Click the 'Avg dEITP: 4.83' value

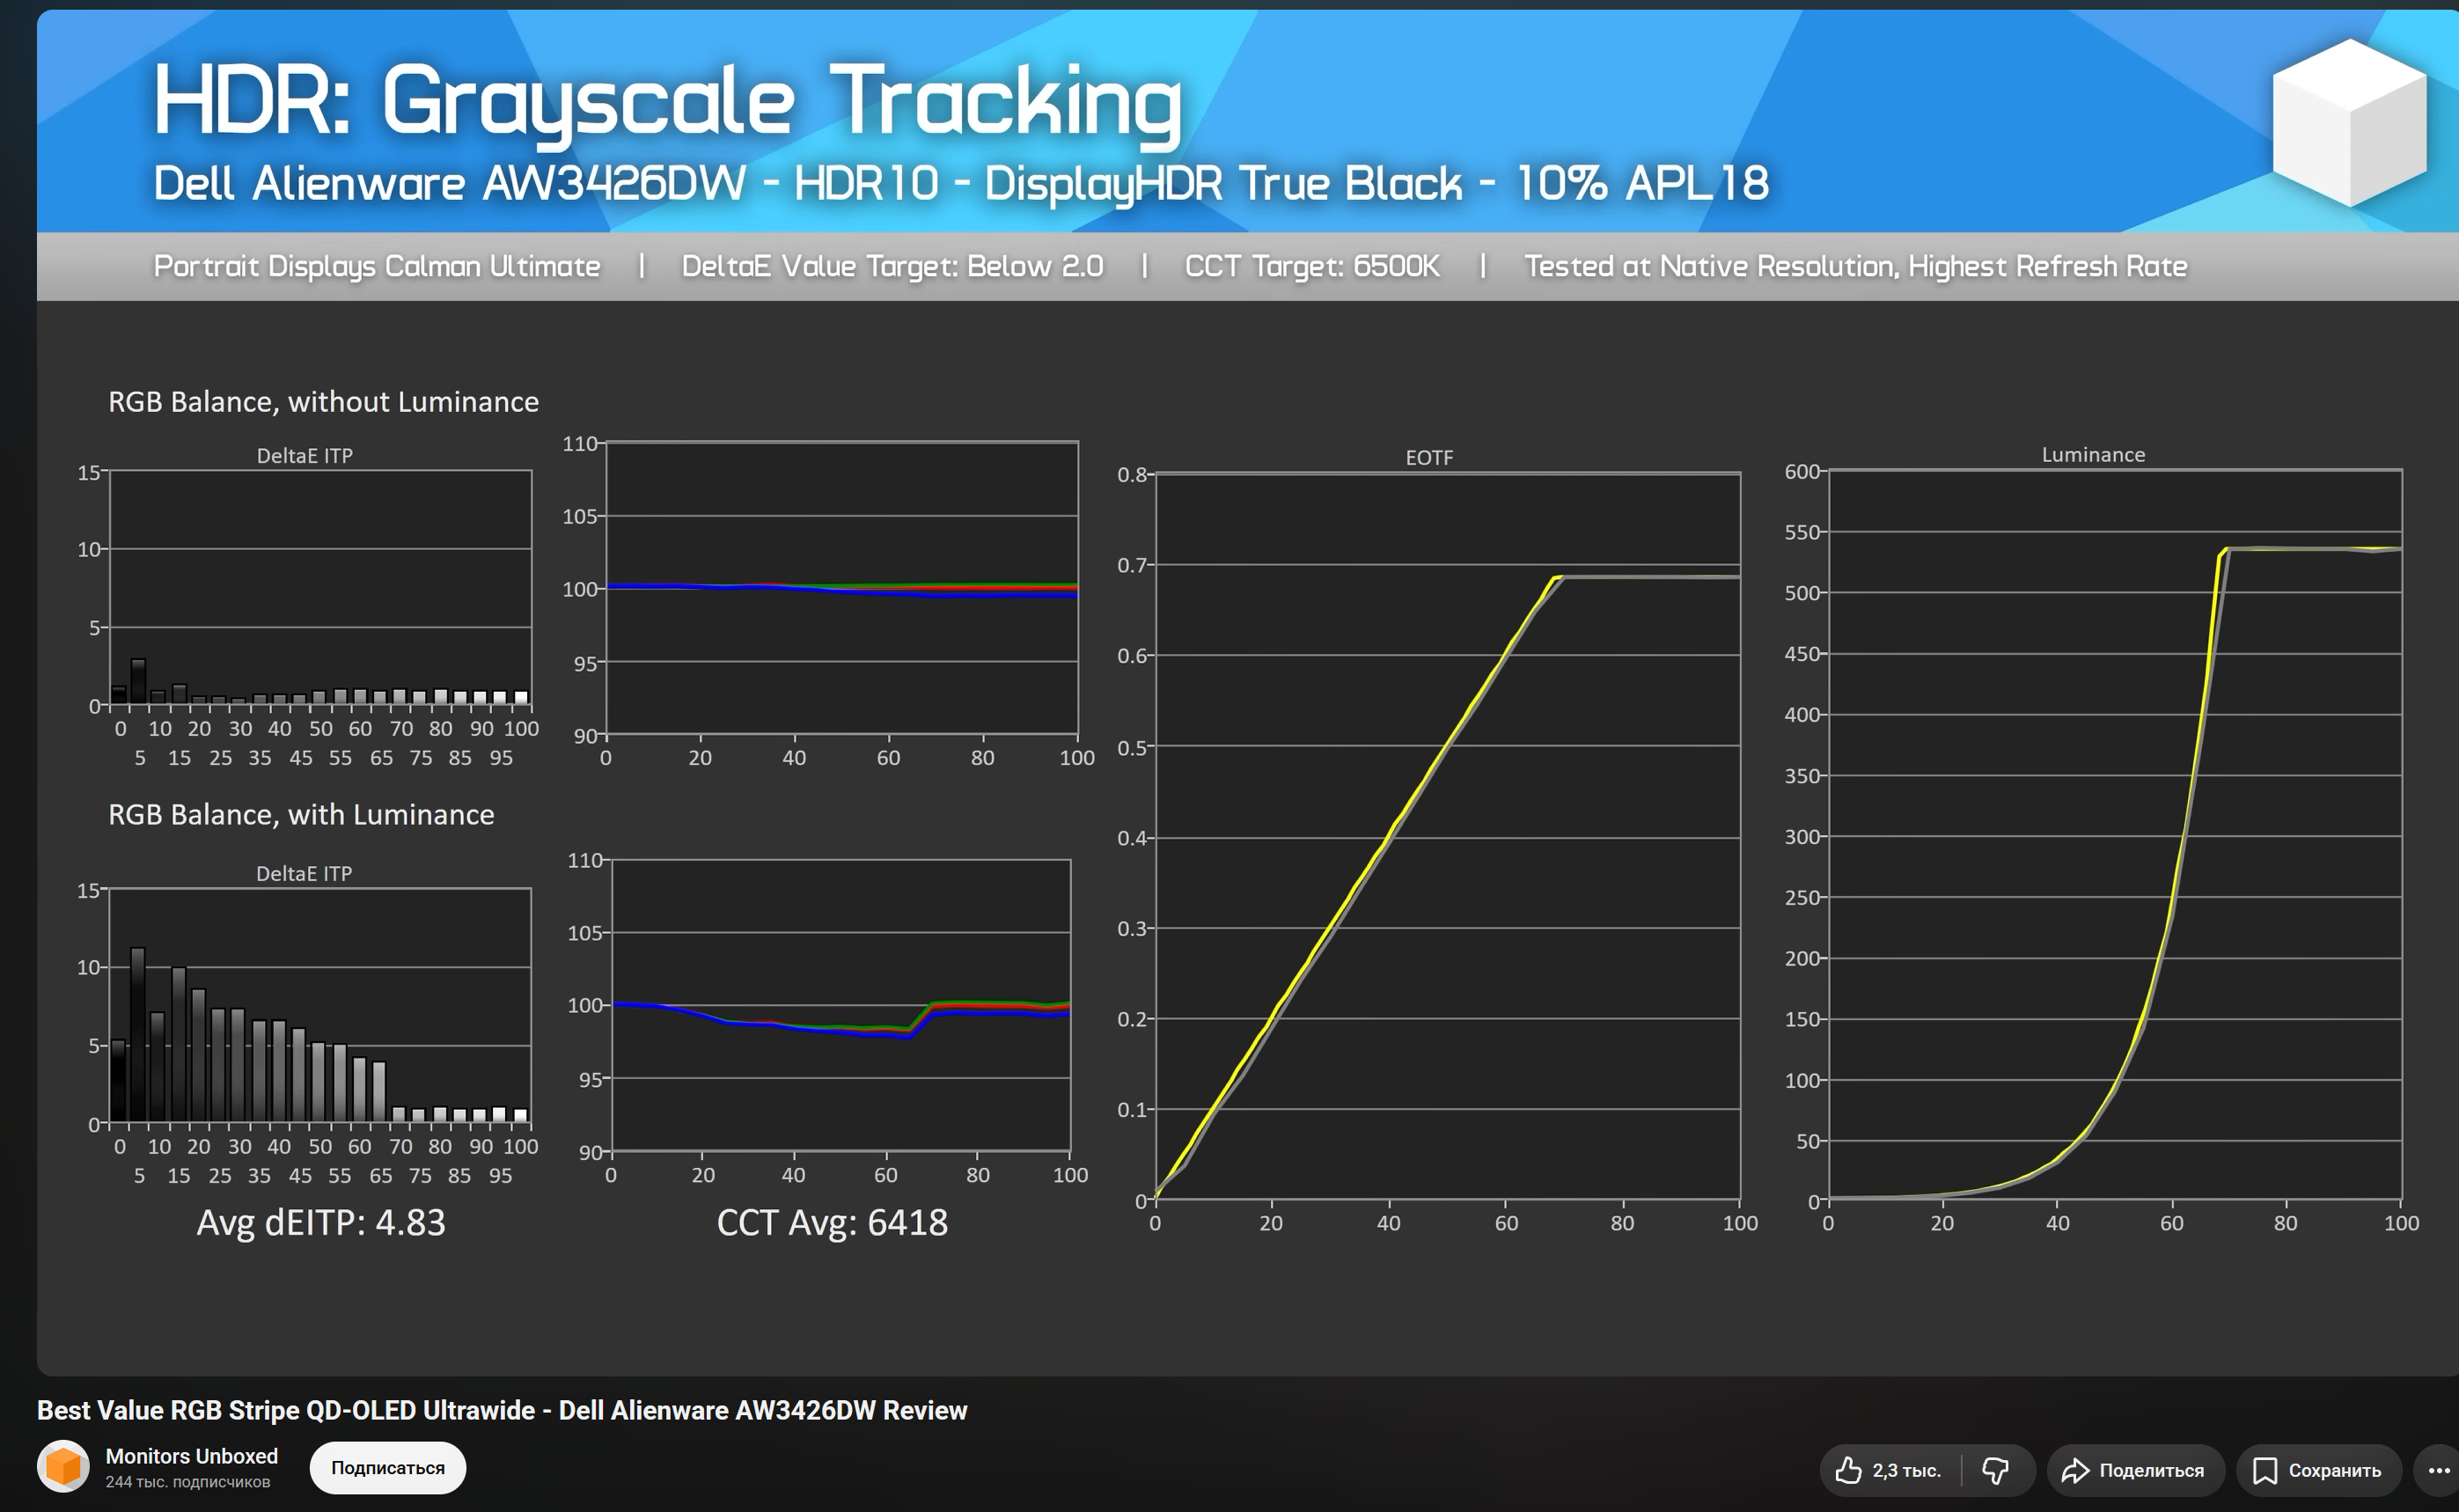pyautogui.click(x=321, y=1222)
